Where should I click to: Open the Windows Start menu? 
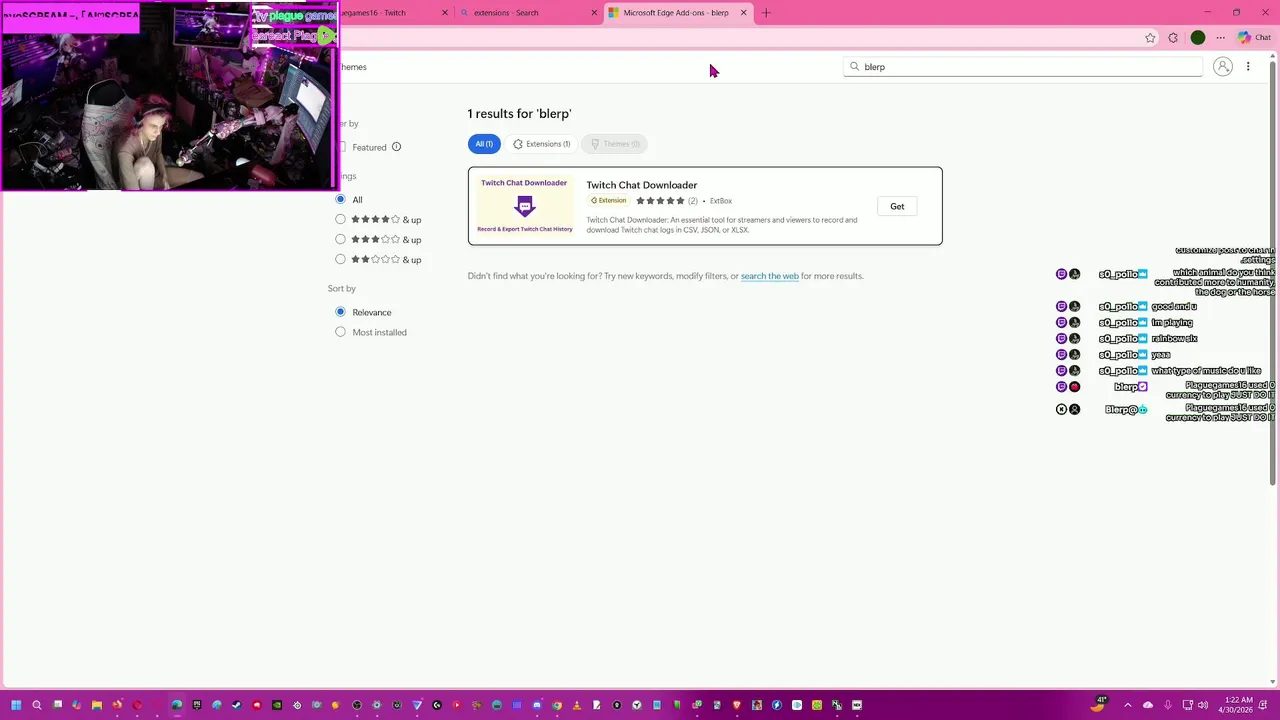(x=16, y=705)
